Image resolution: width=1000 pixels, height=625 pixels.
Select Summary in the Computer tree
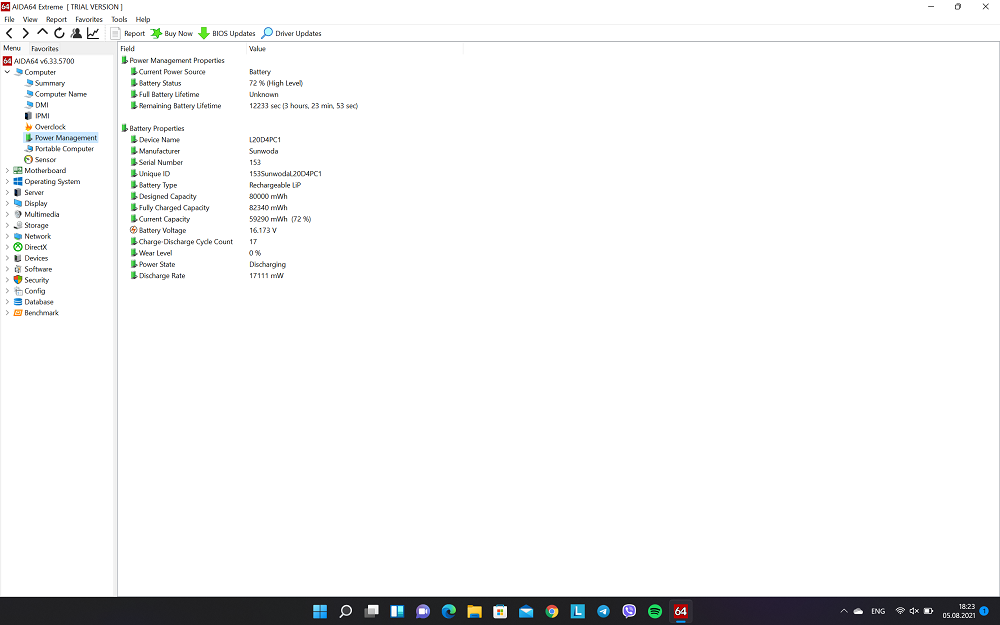pos(50,83)
